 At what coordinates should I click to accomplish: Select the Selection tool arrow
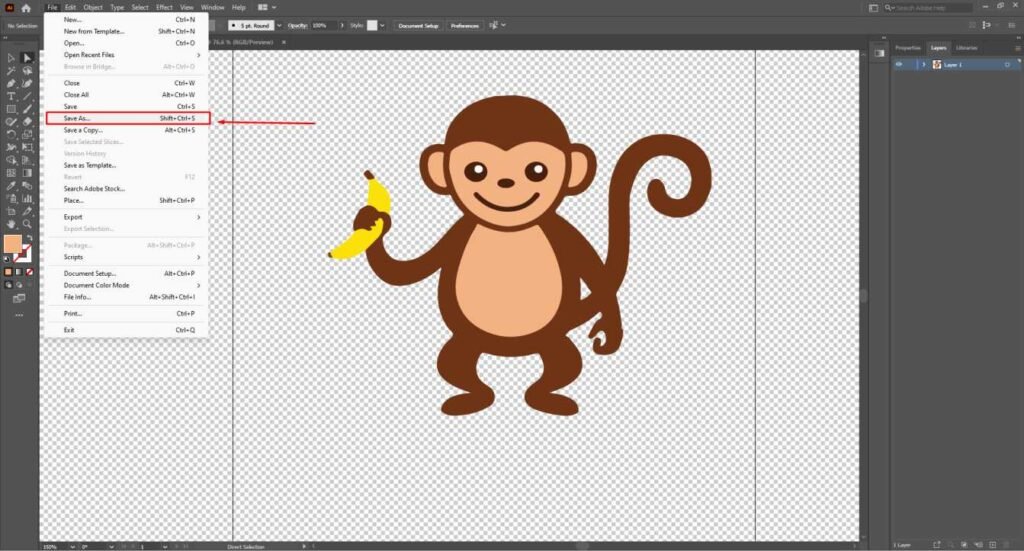(x=11, y=57)
